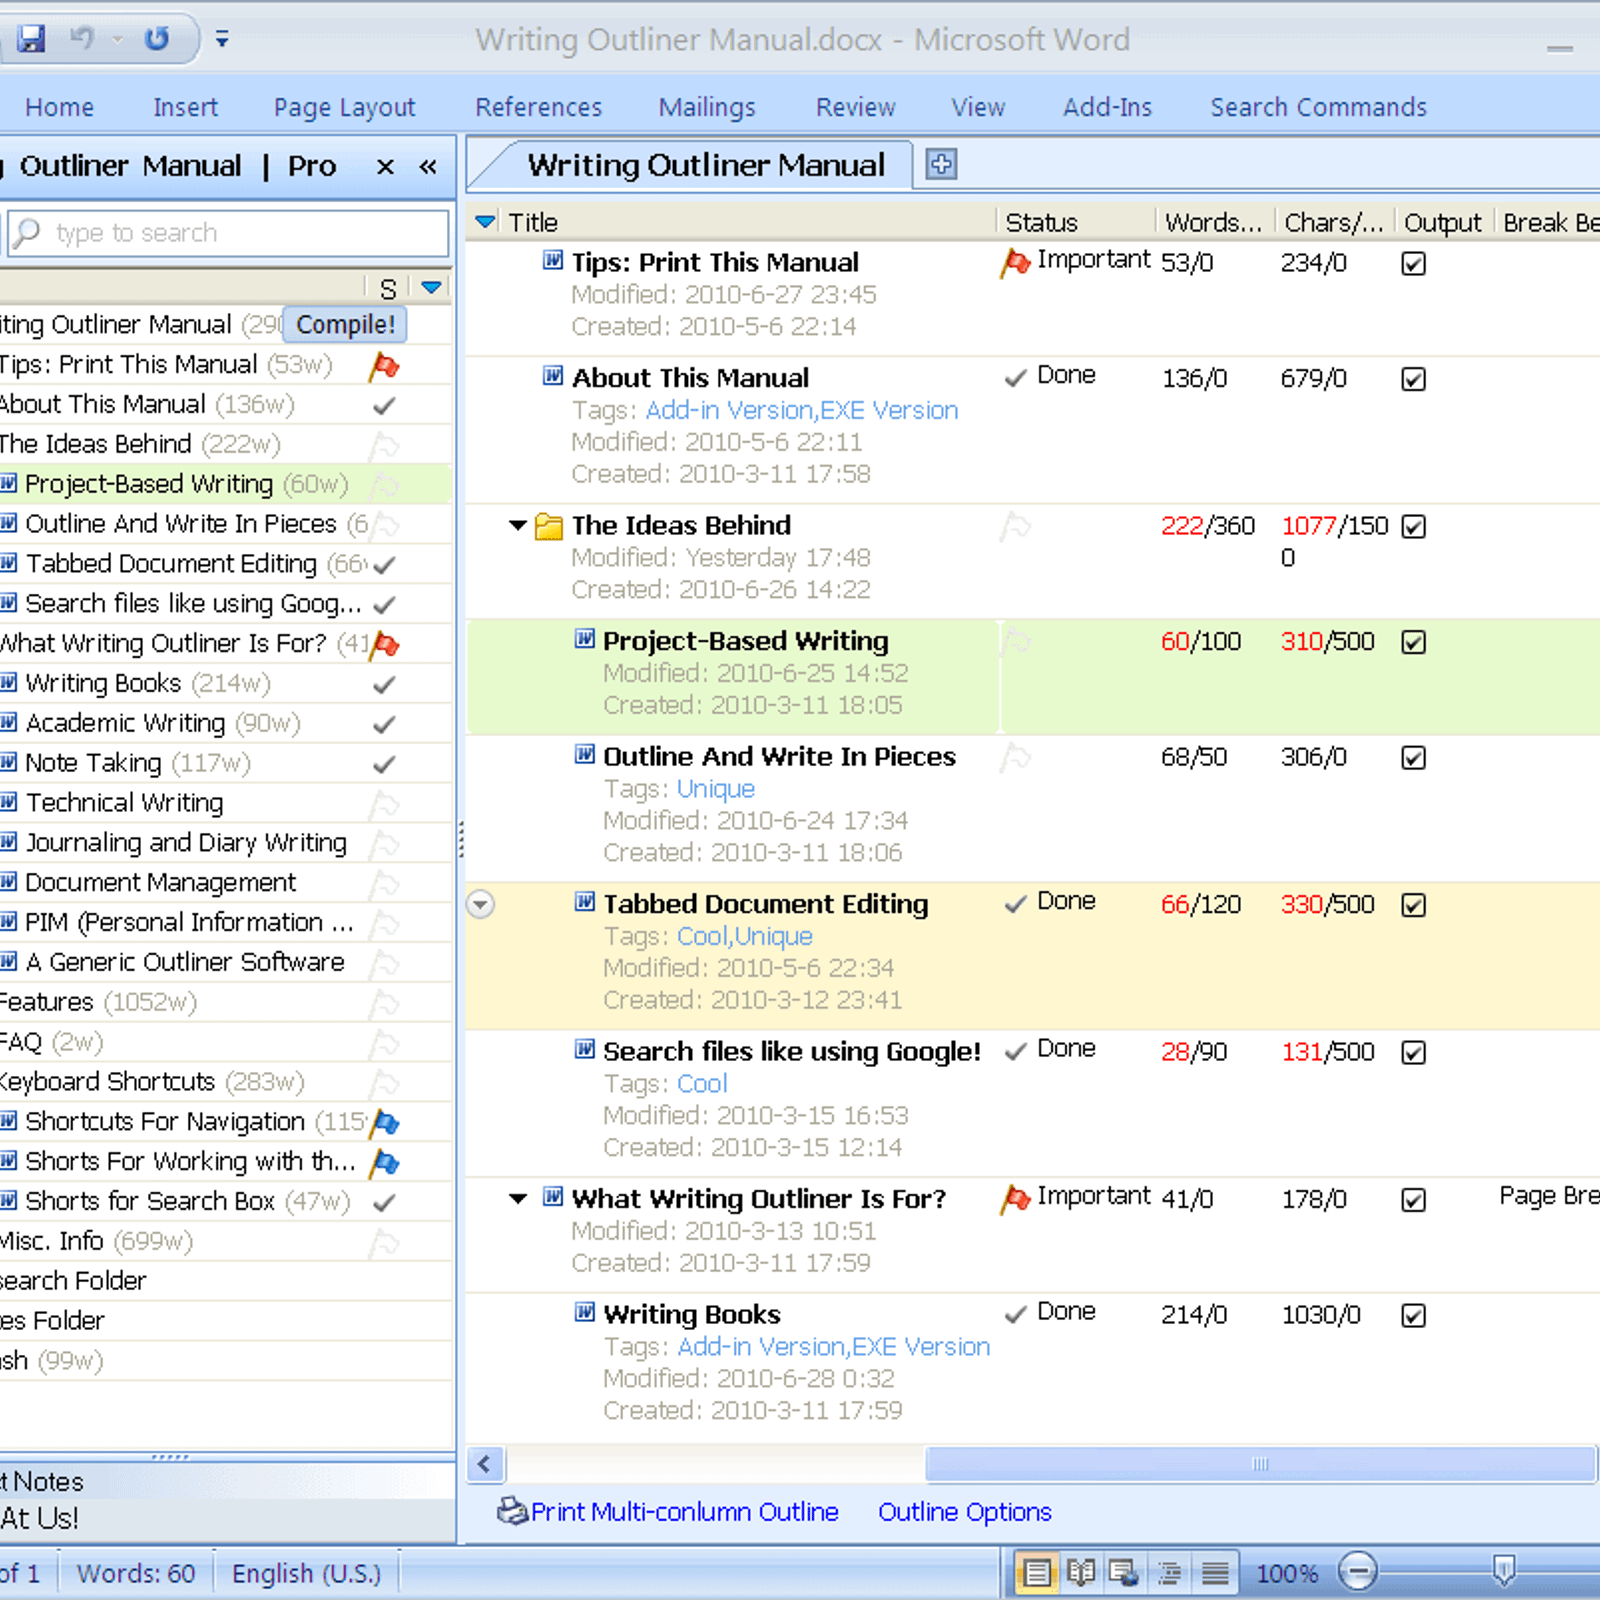Click the Redo icon in quick access toolbar
Viewport: 1600px width, 1600px height.
(157, 39)
